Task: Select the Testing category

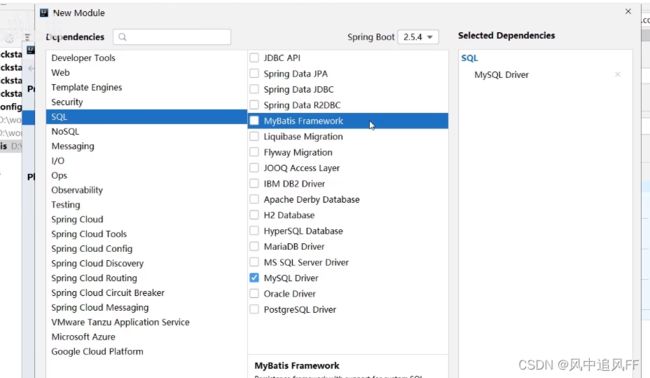Action: 66,205
